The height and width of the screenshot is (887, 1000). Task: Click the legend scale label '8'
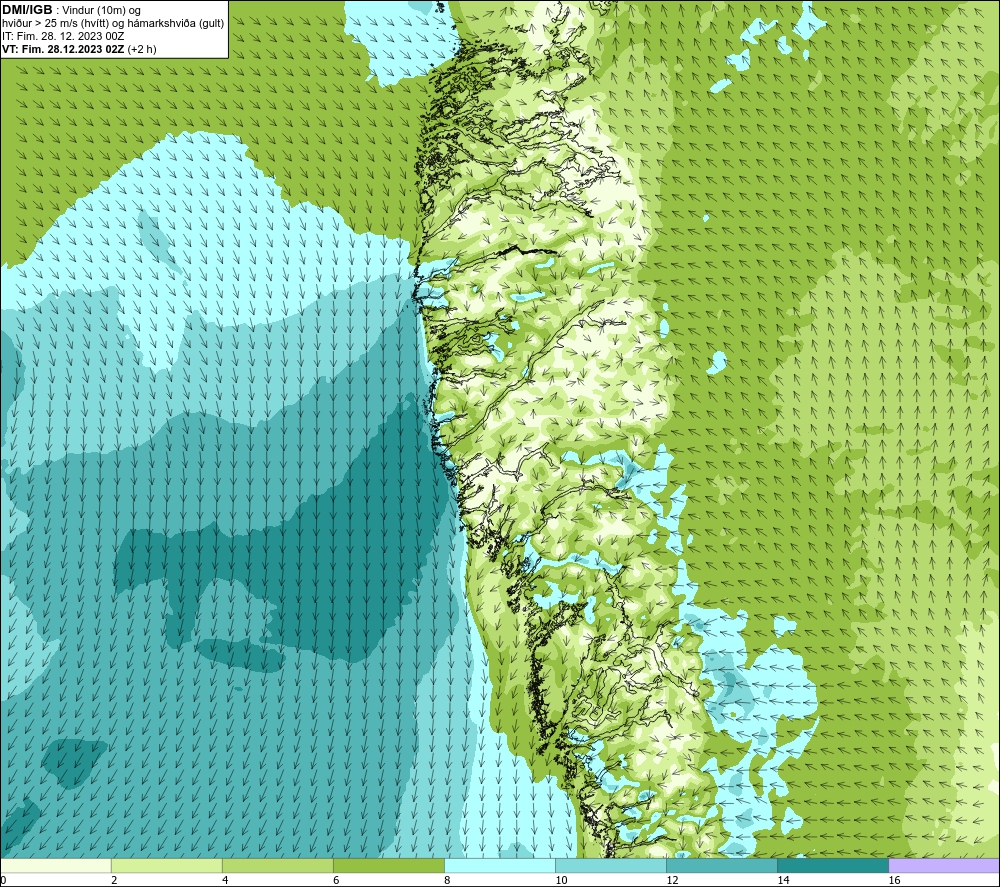(x=446, y=880)
